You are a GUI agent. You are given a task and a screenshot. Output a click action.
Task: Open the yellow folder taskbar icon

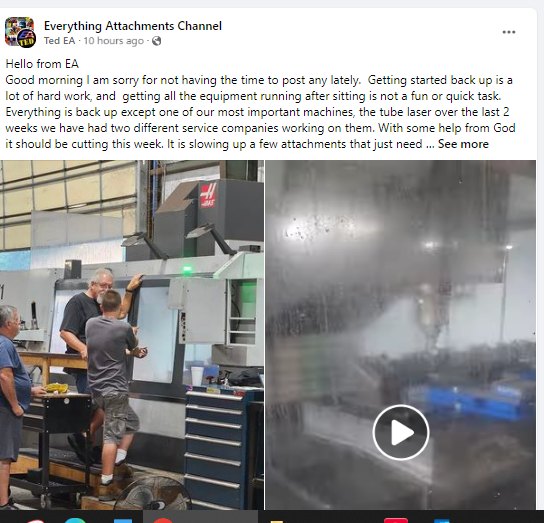click(x=277, y=521)
